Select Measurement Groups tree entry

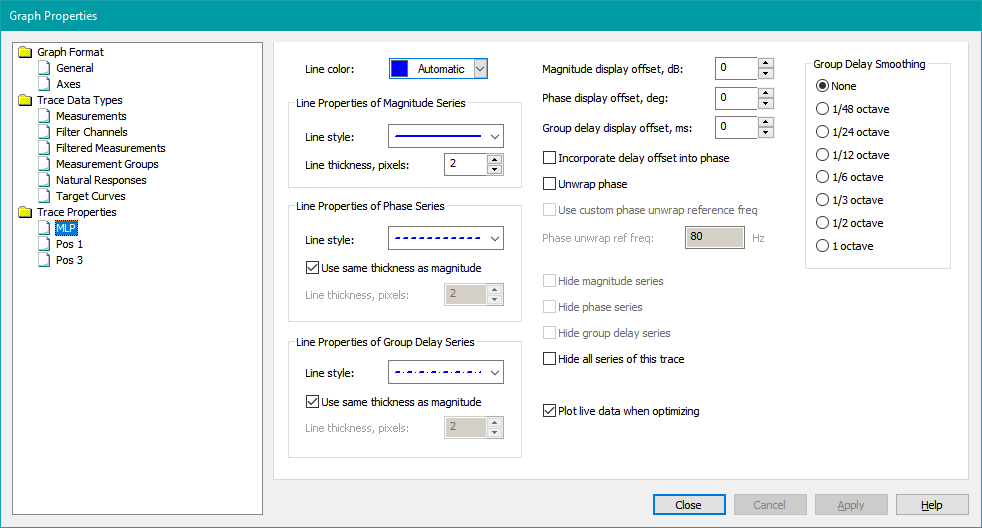pyautogui.click(x=107, y=164)
